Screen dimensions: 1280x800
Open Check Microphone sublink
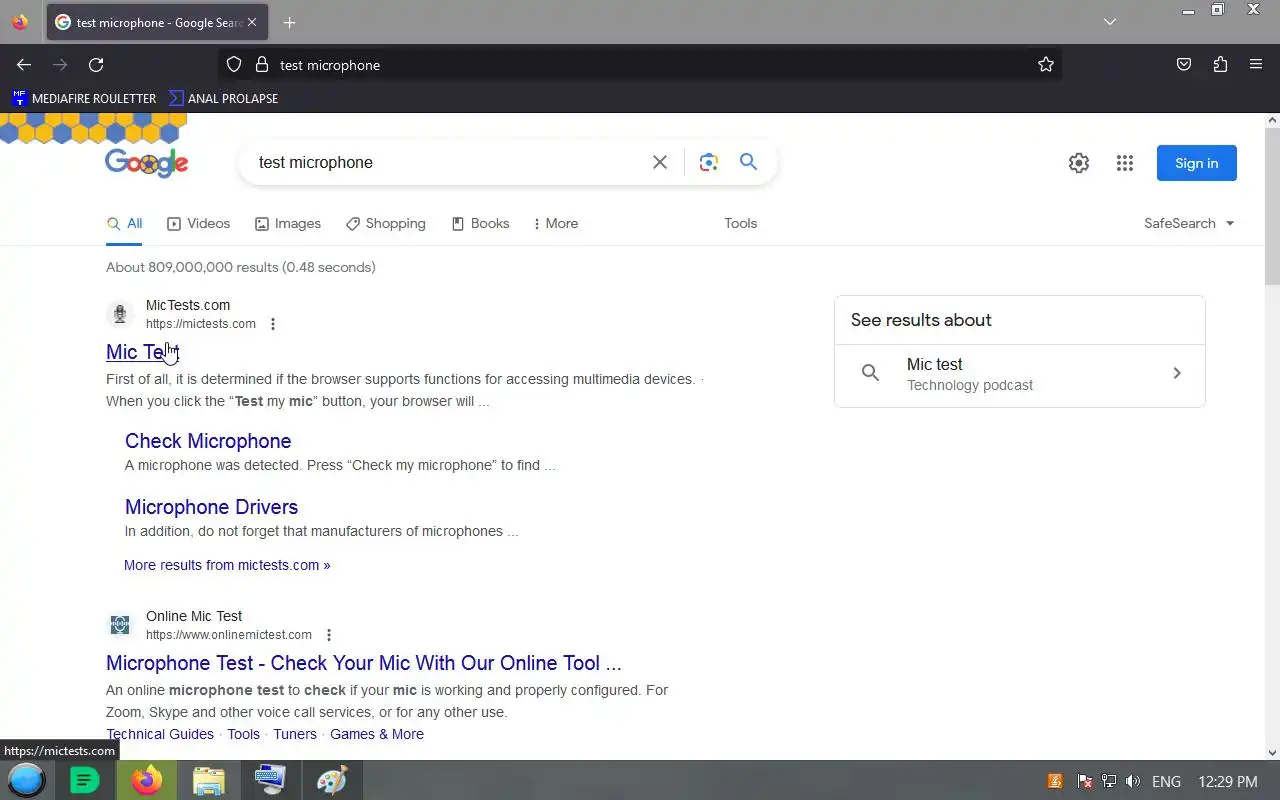coord(208,441)
